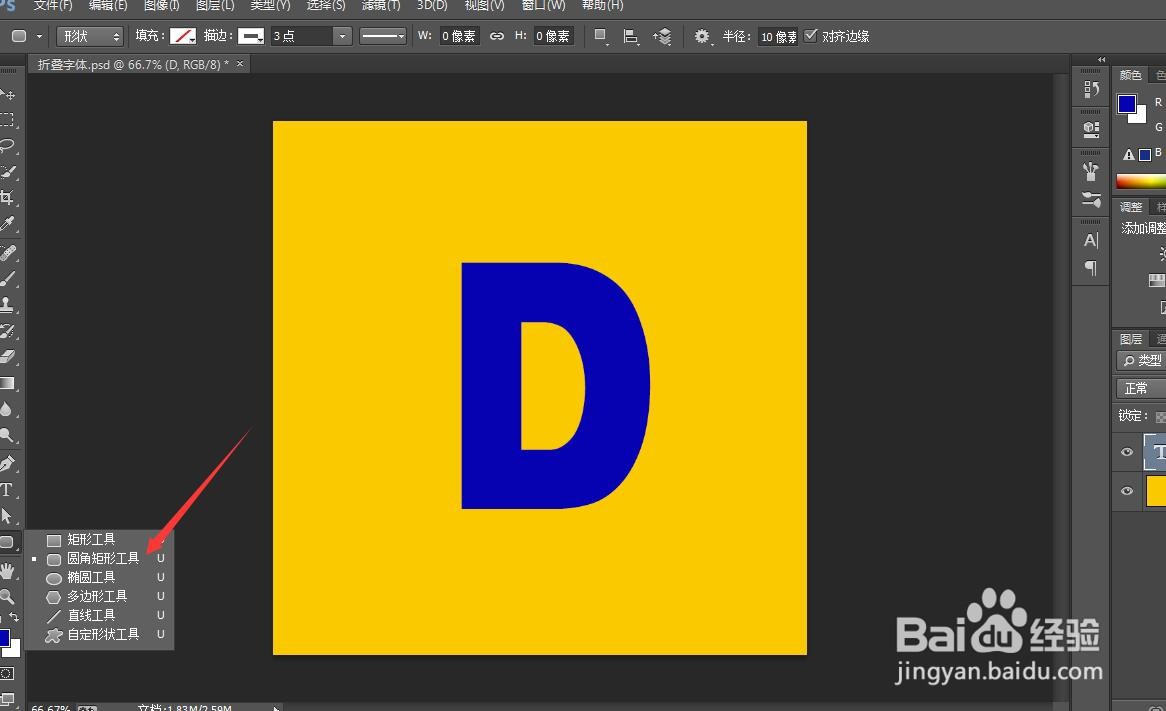
Task: Swap foreground and background colors
Action: [14, 617]
